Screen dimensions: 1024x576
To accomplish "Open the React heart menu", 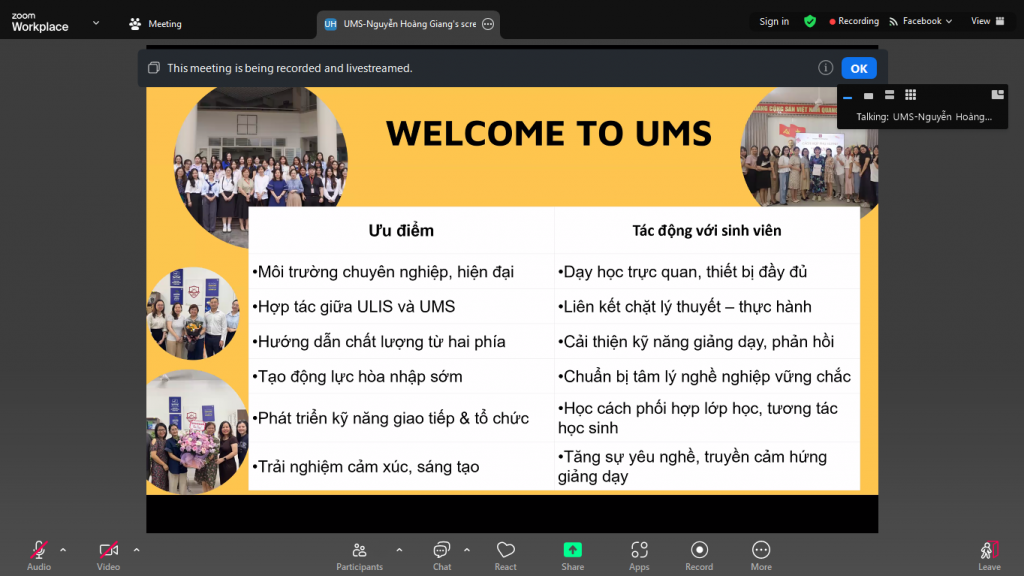I will (x=505, y=556).
